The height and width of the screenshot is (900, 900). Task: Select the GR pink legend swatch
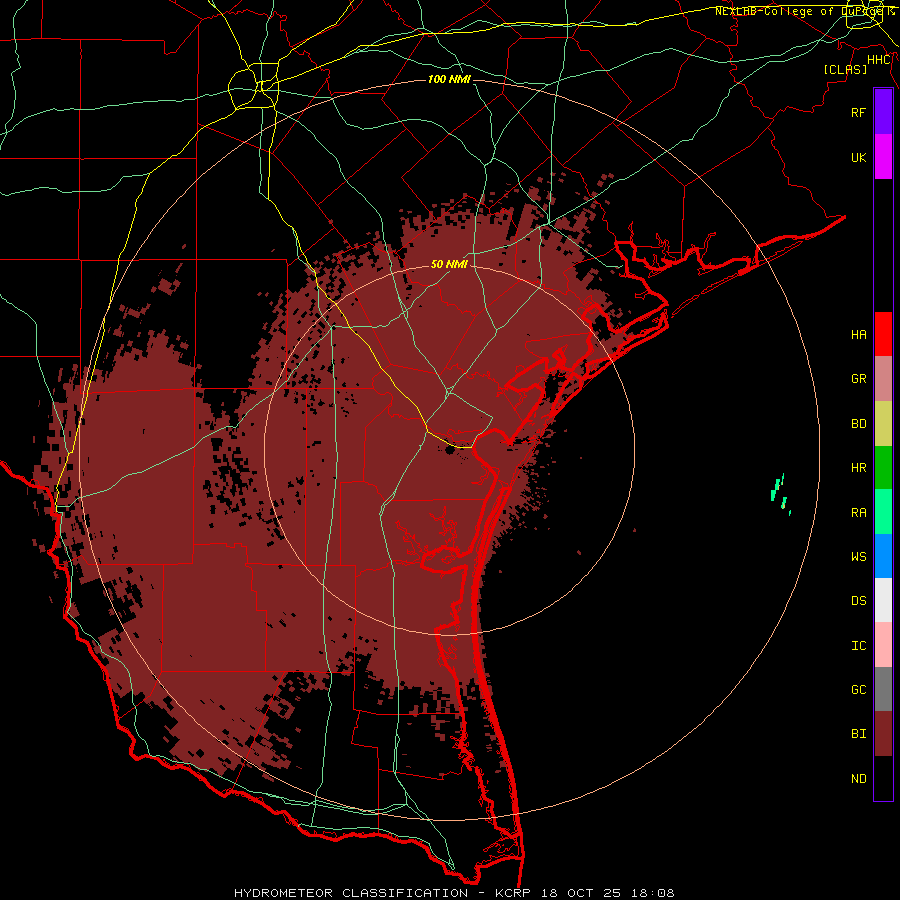(883, 379)
